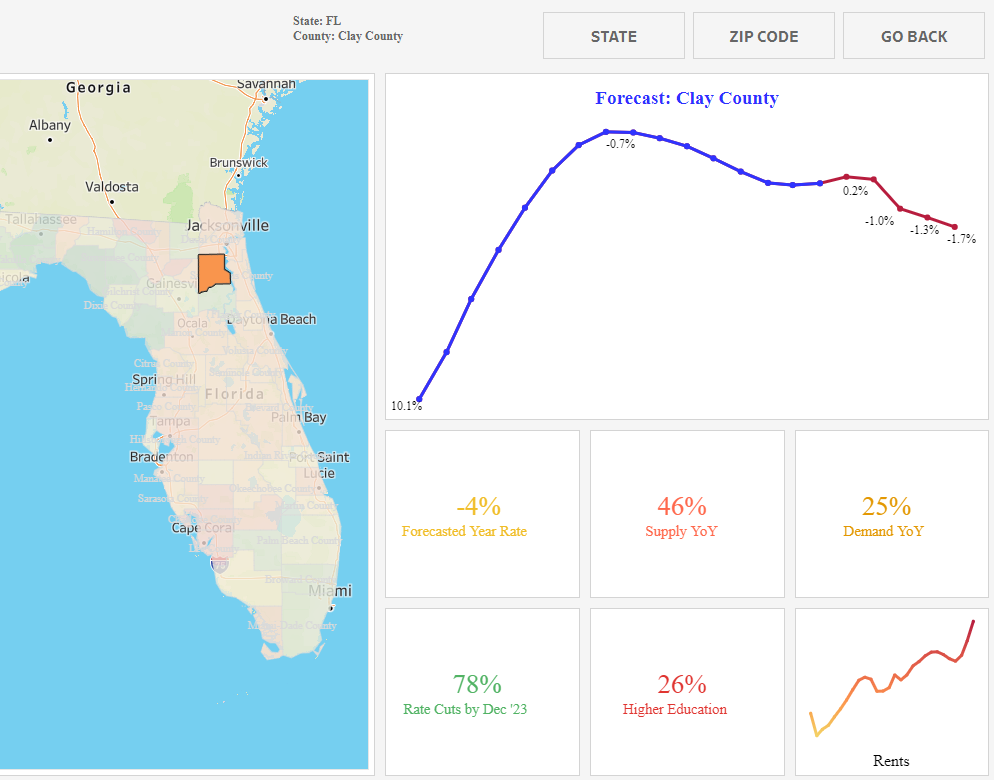Open the Rents trend chart thumbnail
The image size is (994, 780).
[x=891, y=692]
